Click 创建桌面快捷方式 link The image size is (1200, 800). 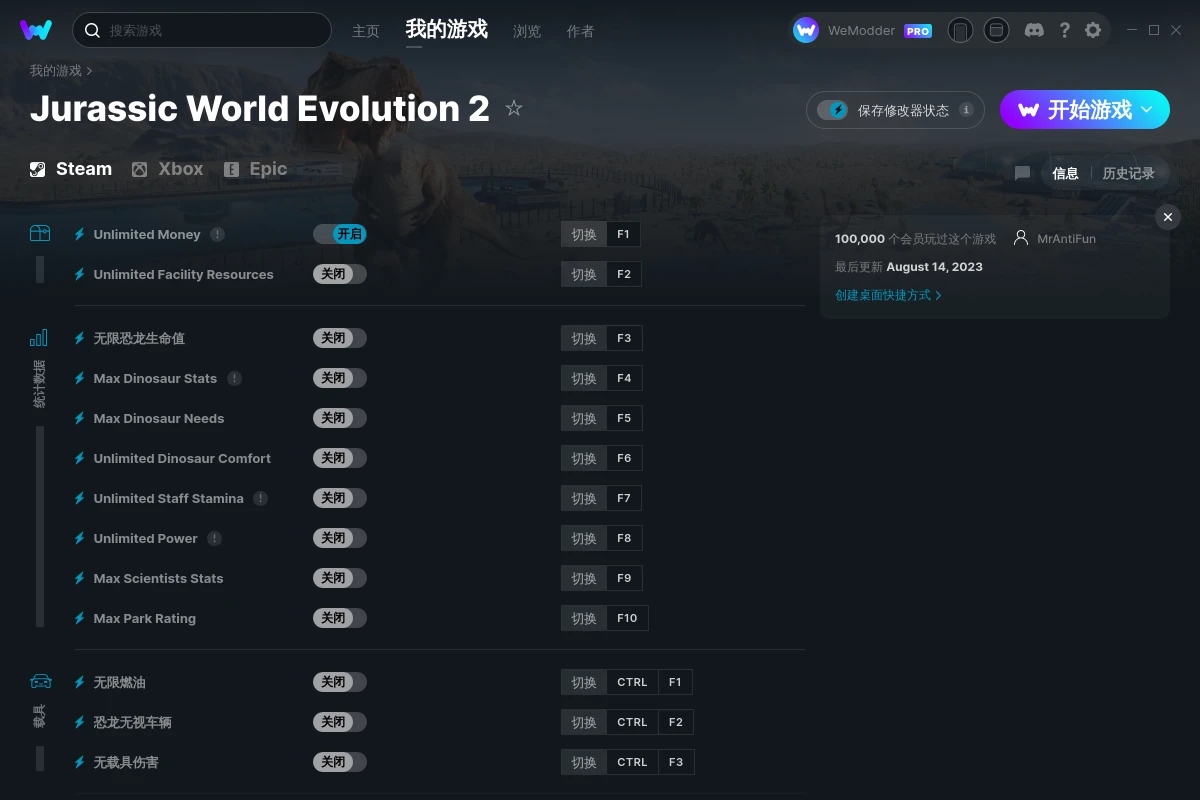pyautogui.click(x=888, y=295)
